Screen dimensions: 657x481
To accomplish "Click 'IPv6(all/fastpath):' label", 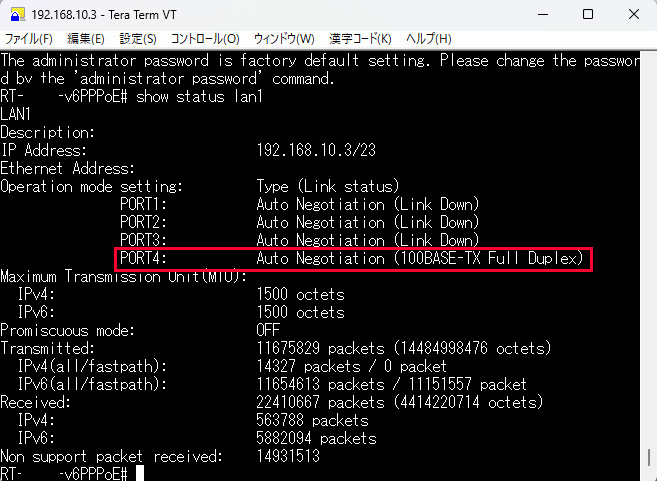I will click(x=92, y=385).
